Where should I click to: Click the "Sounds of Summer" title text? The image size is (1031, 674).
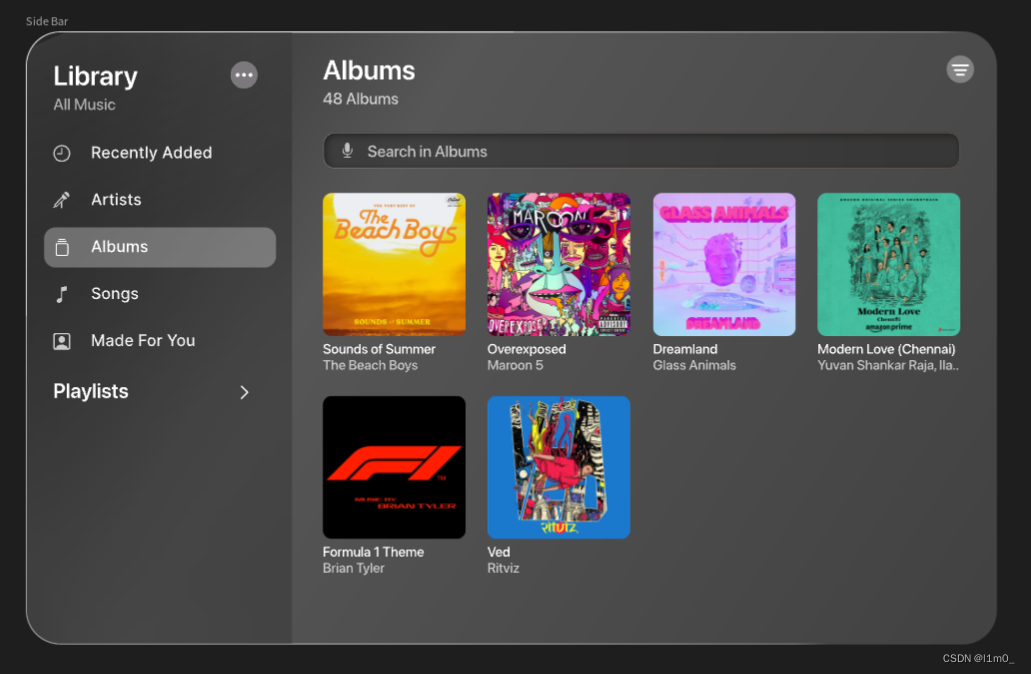(x=379, y=349)
